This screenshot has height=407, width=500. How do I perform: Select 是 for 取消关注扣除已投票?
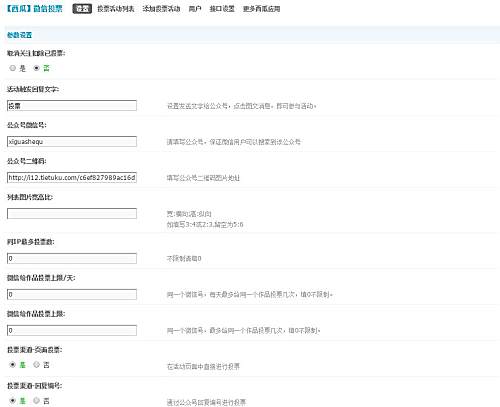[13, 68]
